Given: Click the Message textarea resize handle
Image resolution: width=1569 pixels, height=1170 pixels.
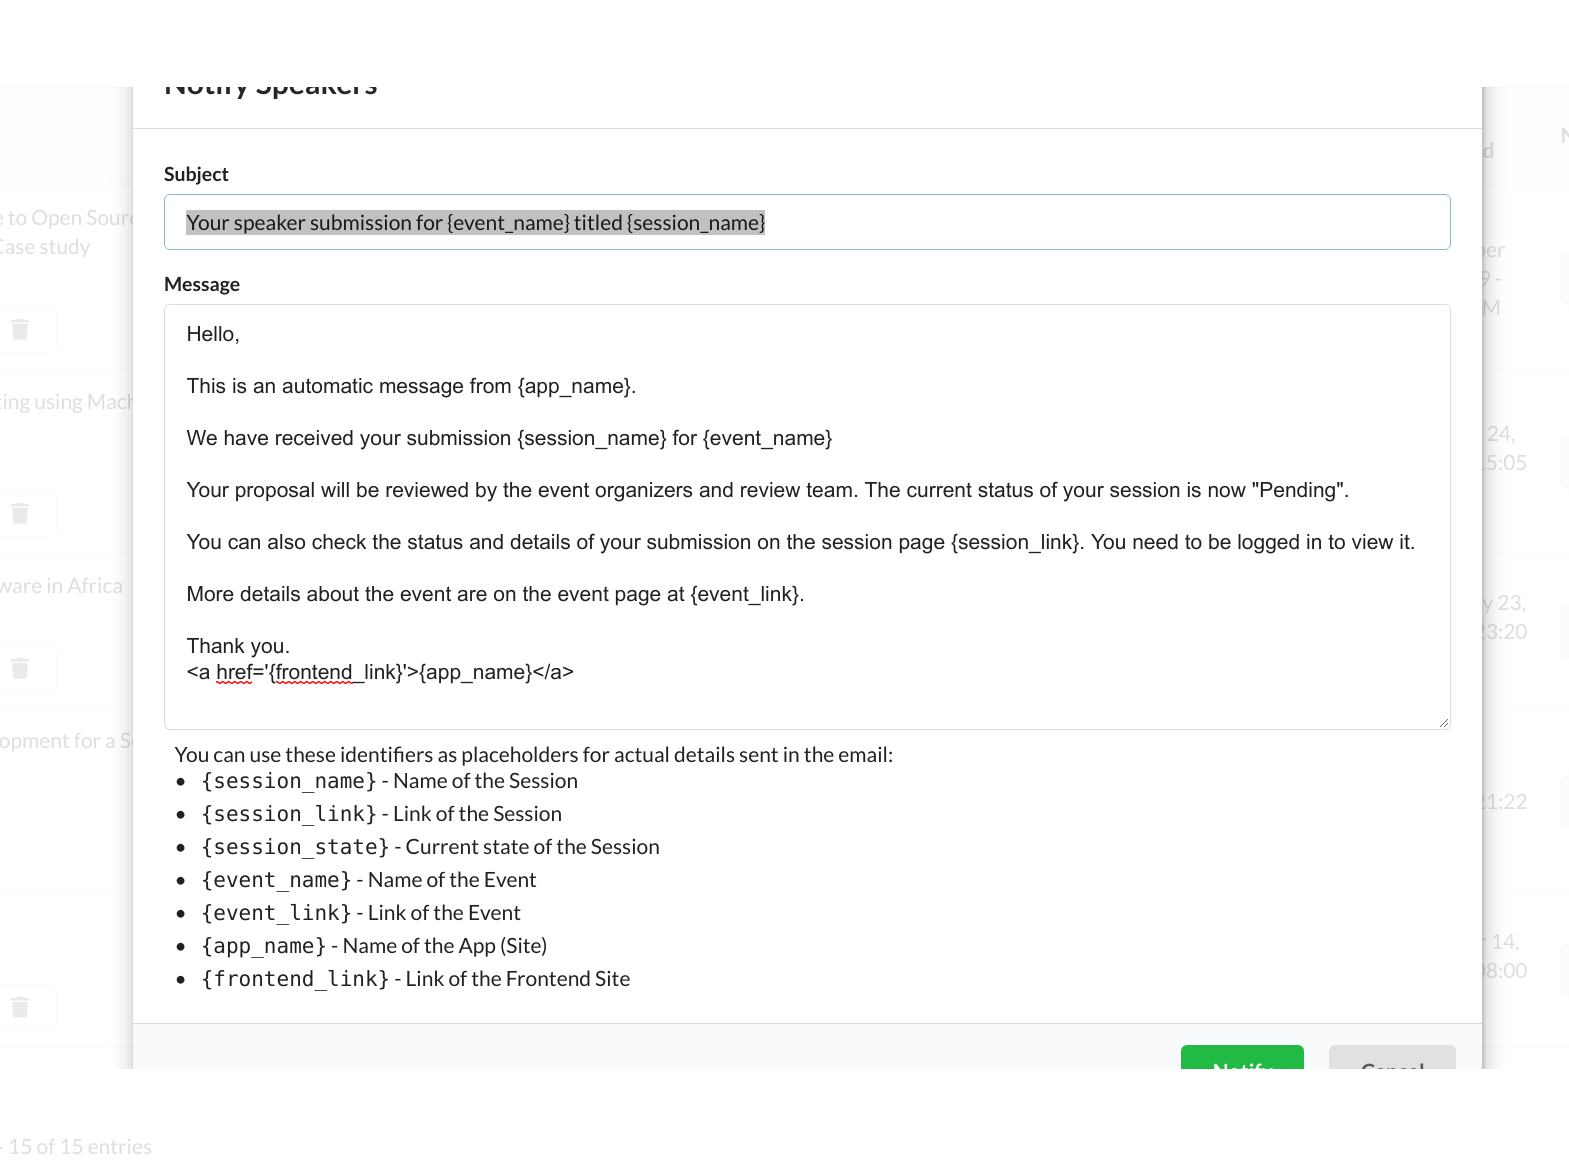Looking at the screenshot, I should pyautogui.click(x=1443, y=722).
